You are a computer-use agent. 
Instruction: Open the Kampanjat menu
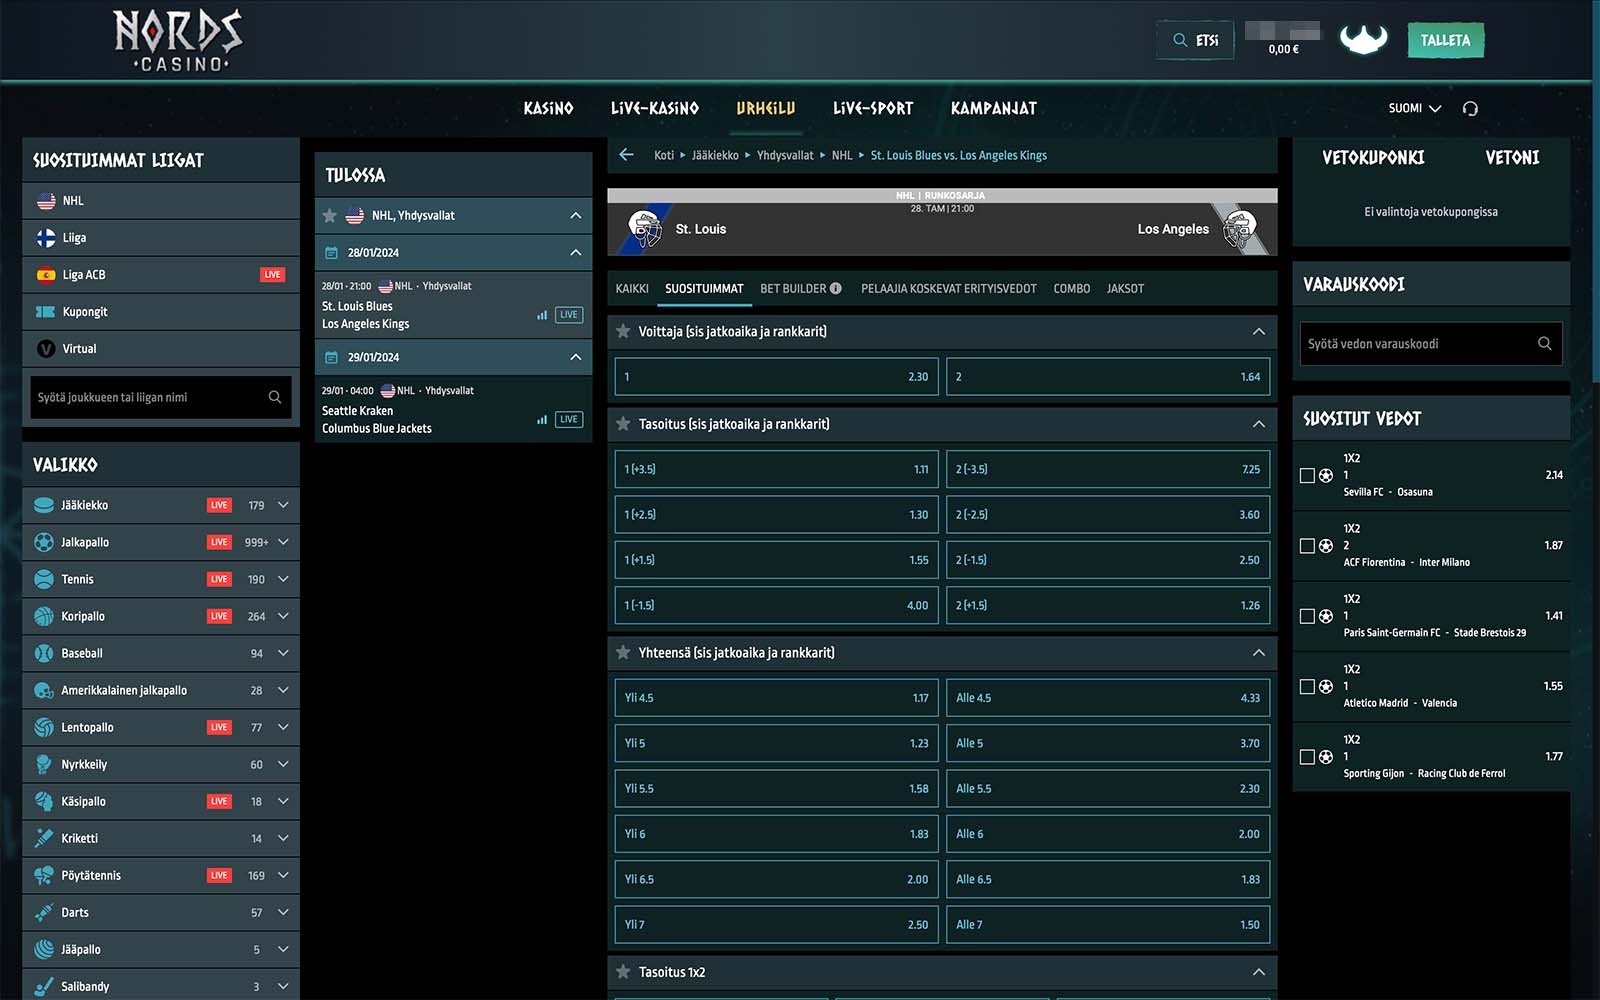point(994,108)
